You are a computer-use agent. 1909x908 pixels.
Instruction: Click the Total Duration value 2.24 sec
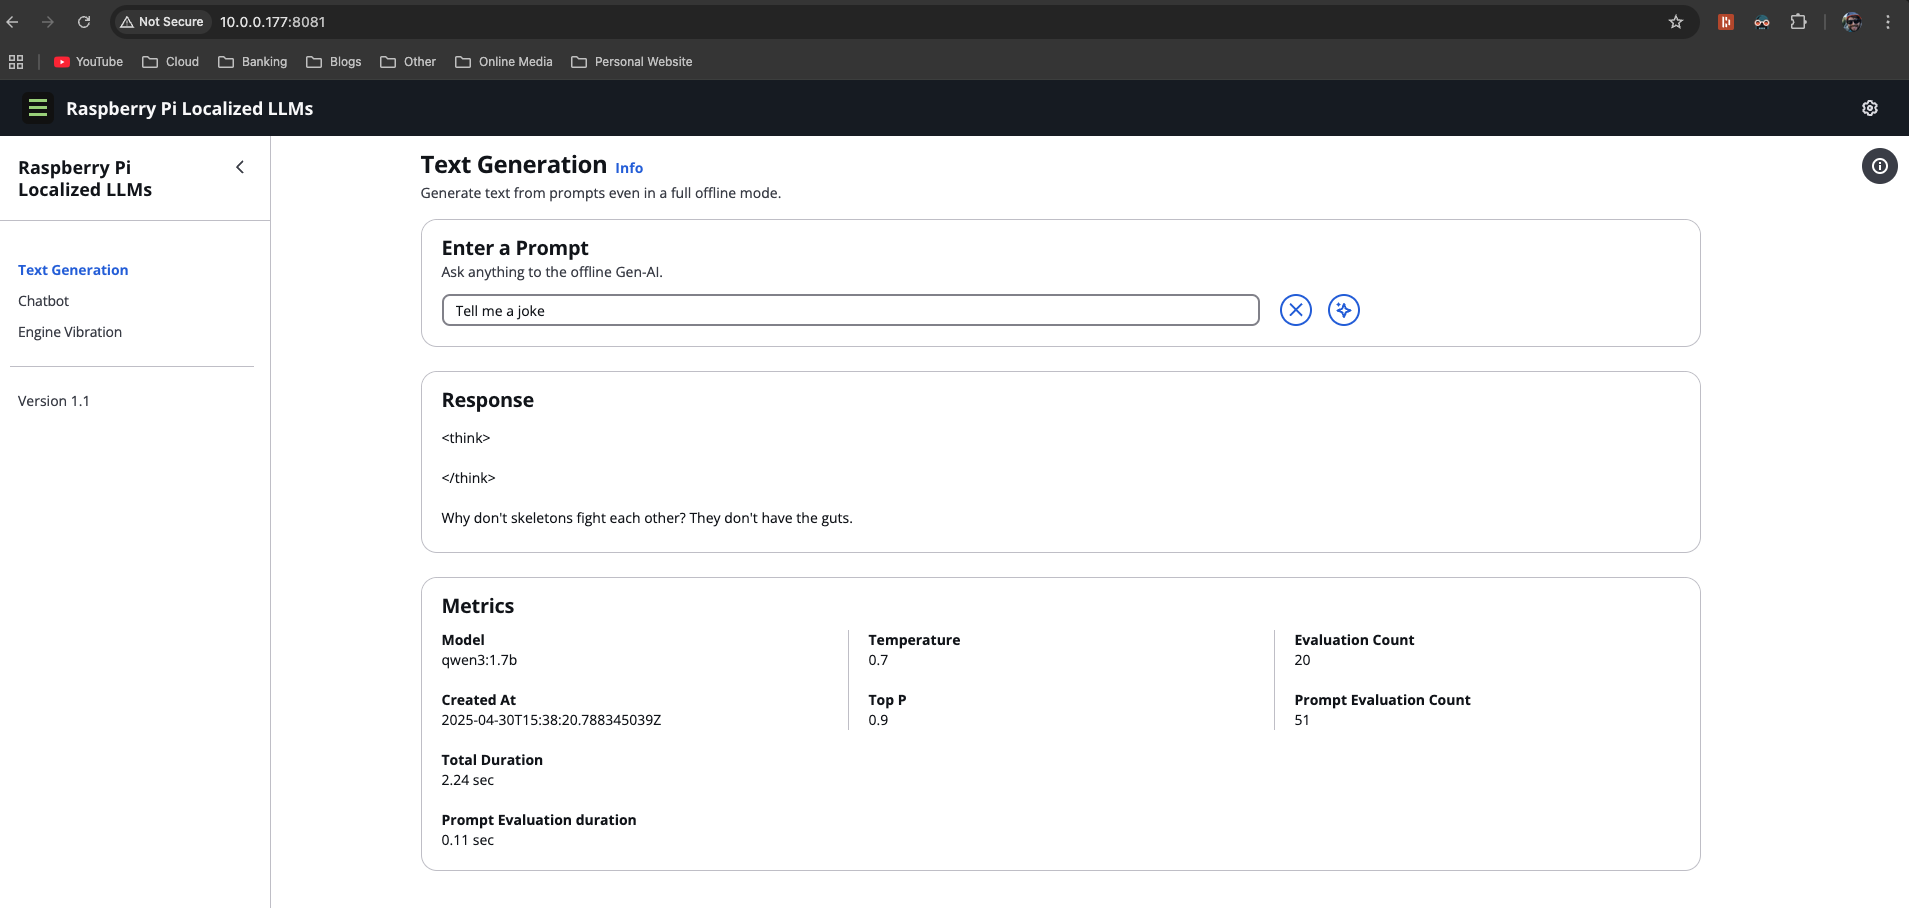(x=467, y=780)
